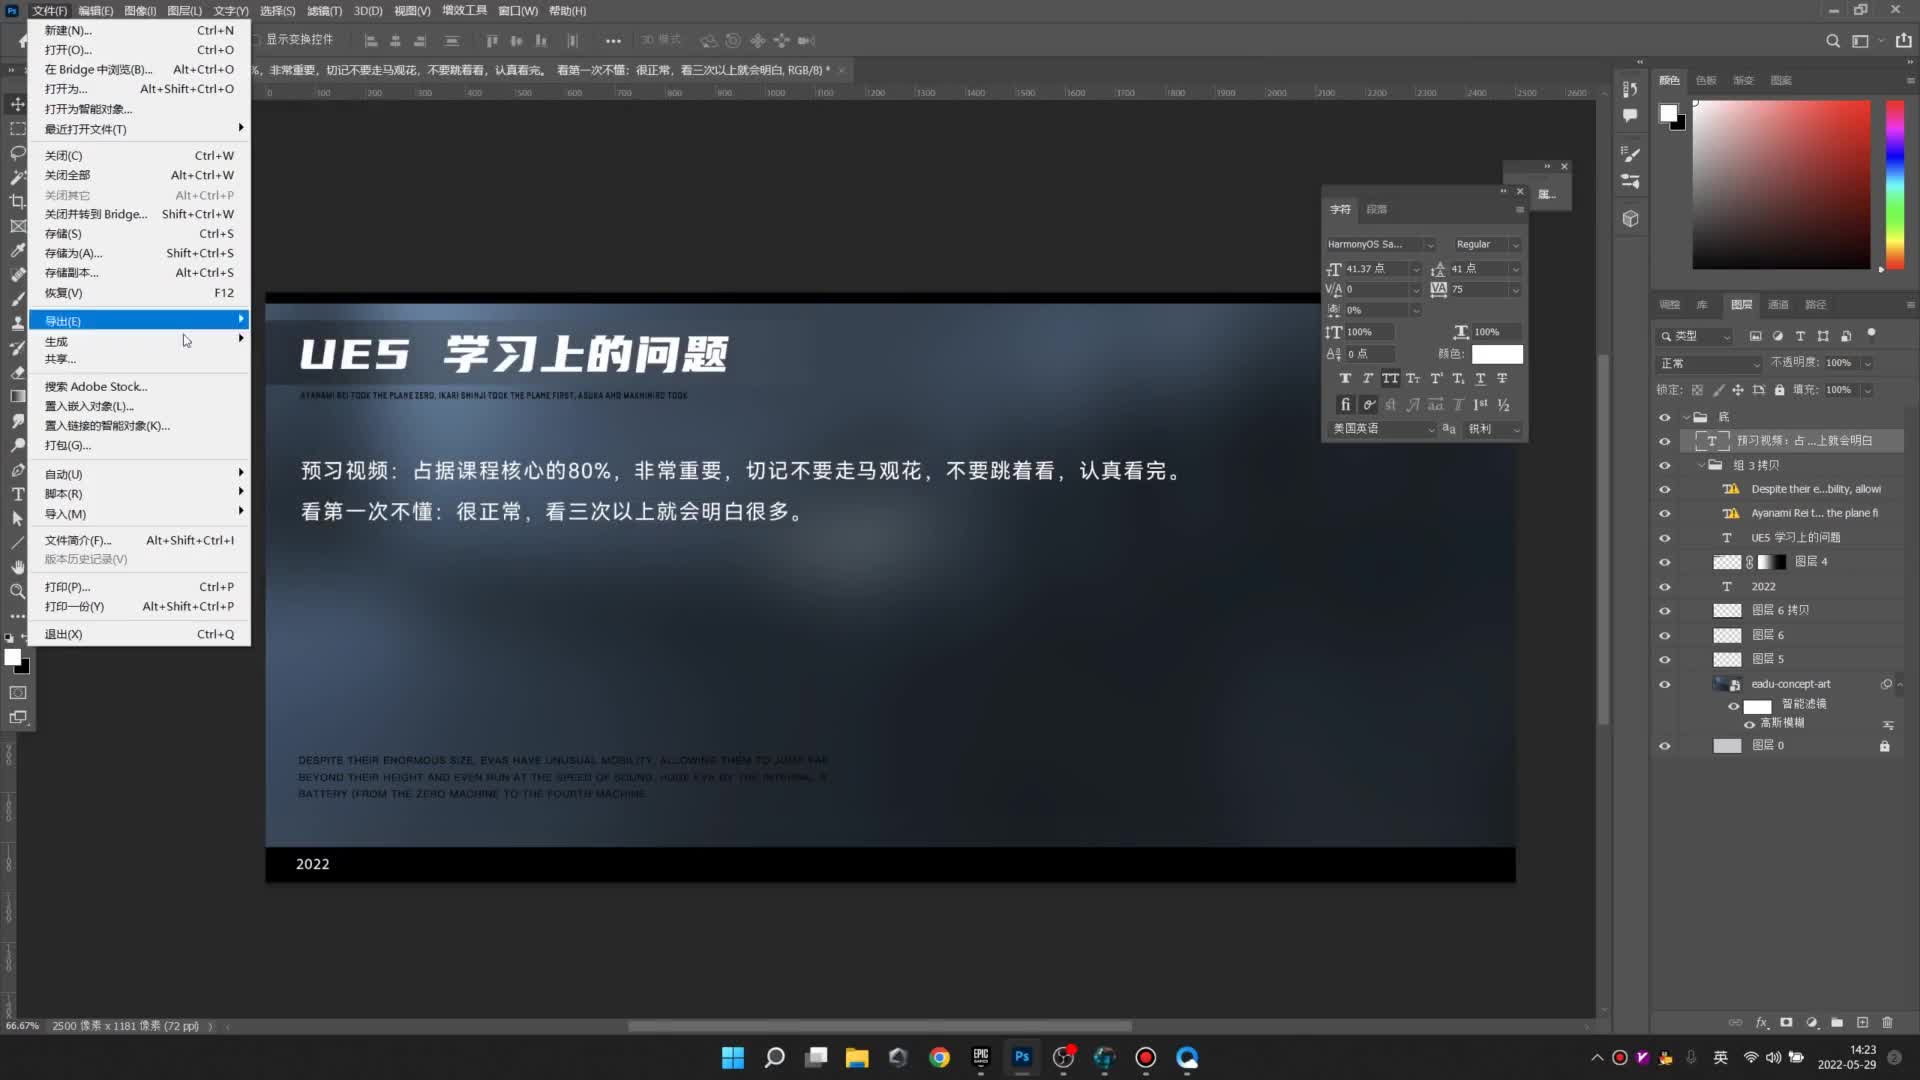Select the Clone Stamp tool
1920x1080 pixels.
click(x=17, y=323)
